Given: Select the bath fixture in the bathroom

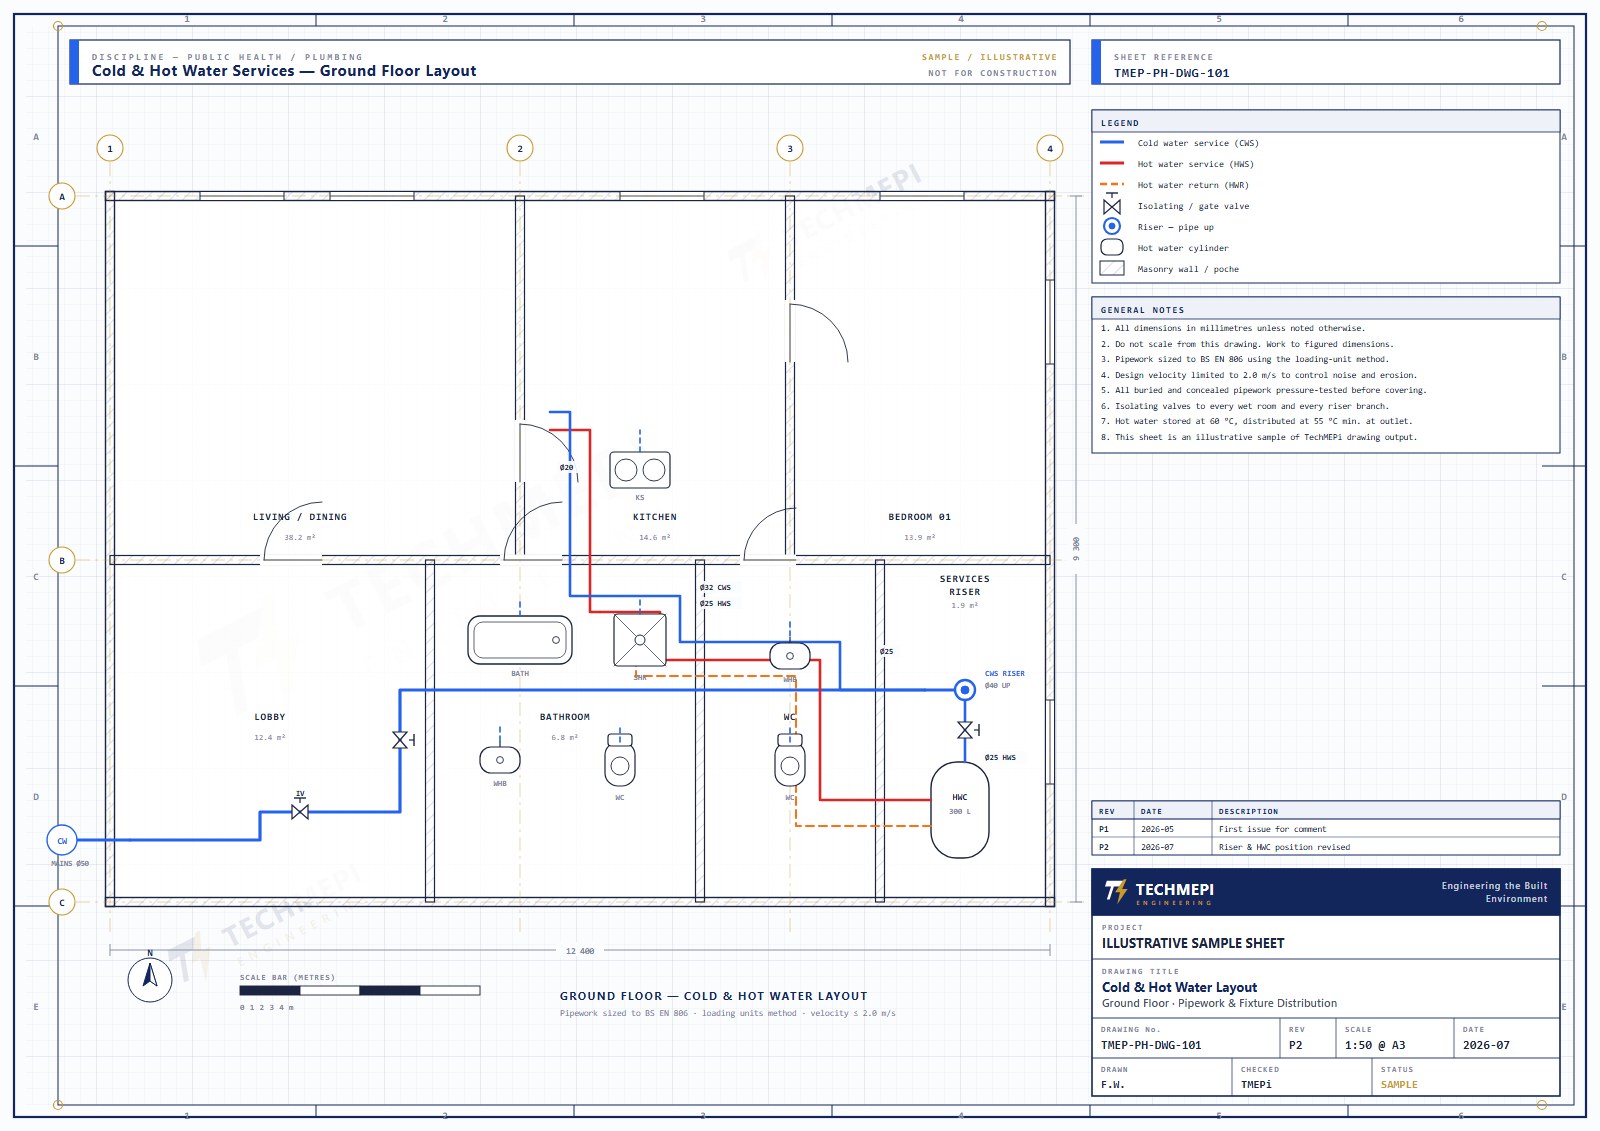Looking at the screenshot, I should tap(520, 640).
